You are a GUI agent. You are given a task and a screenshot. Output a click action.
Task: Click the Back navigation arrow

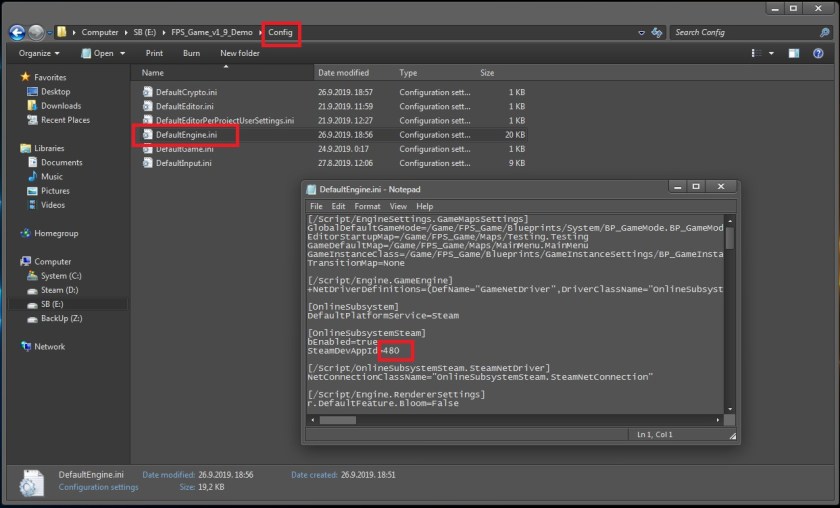click(16, 32)
